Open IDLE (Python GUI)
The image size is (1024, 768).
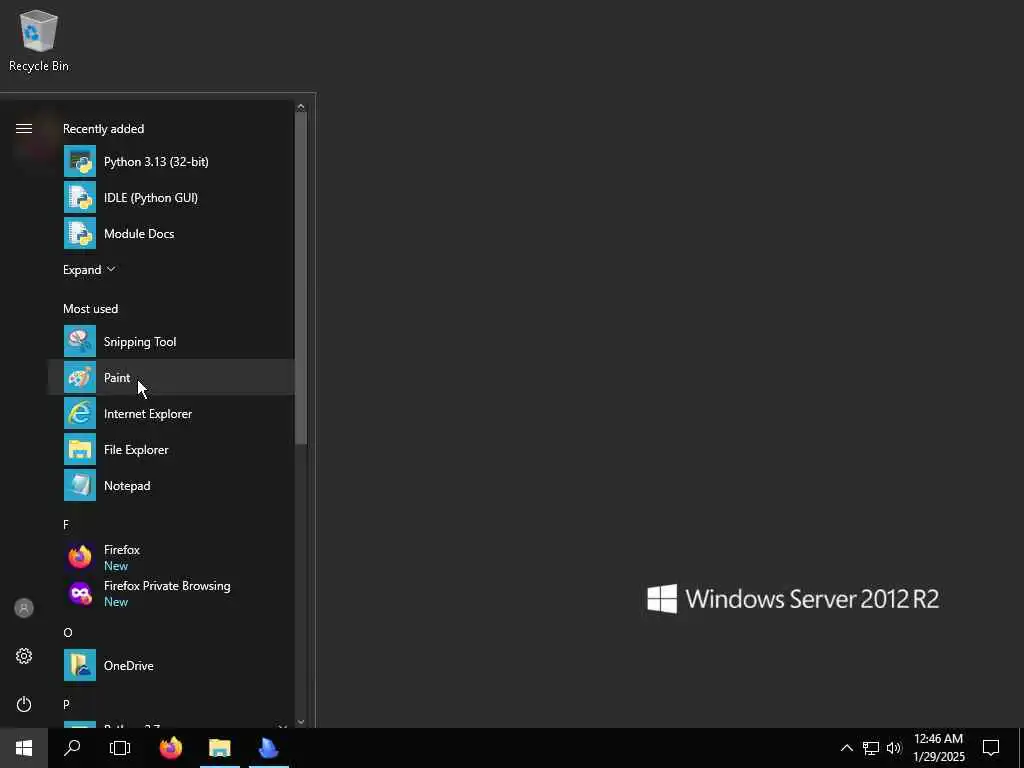pyautogui.click(x=171, y=197)
